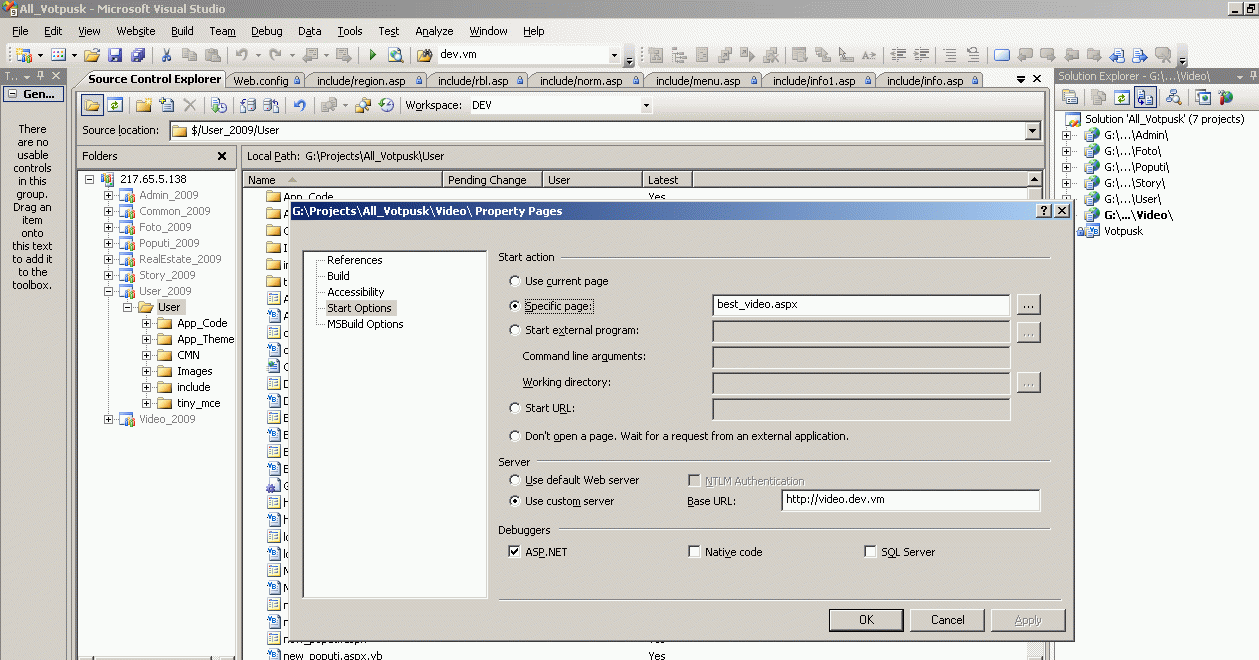Click the Copy Web Site icon
1259x660 pixels.
1203,97
